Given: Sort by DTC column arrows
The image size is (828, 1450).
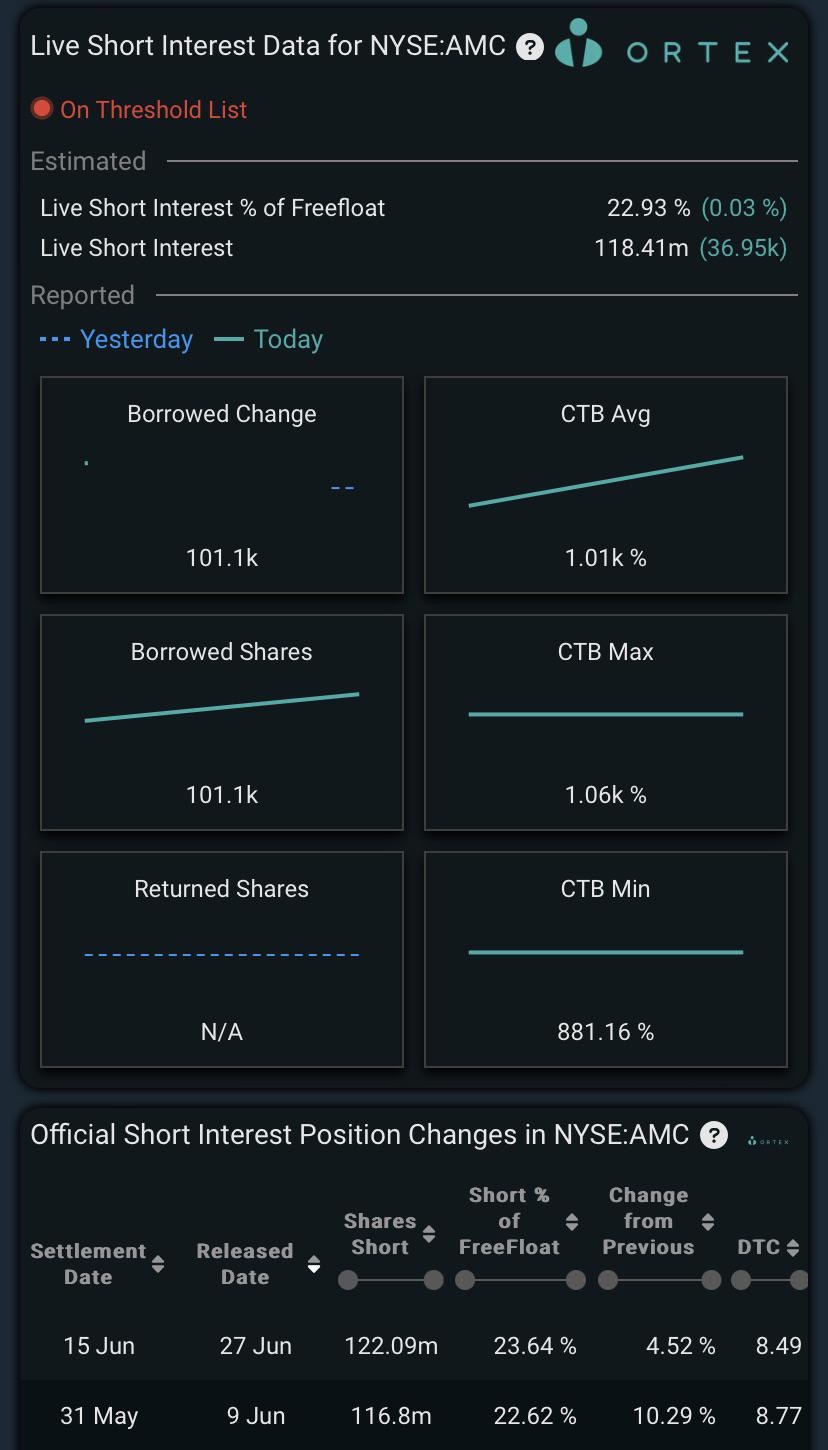Looking at the screenshot, I should tap(792, 1247).
